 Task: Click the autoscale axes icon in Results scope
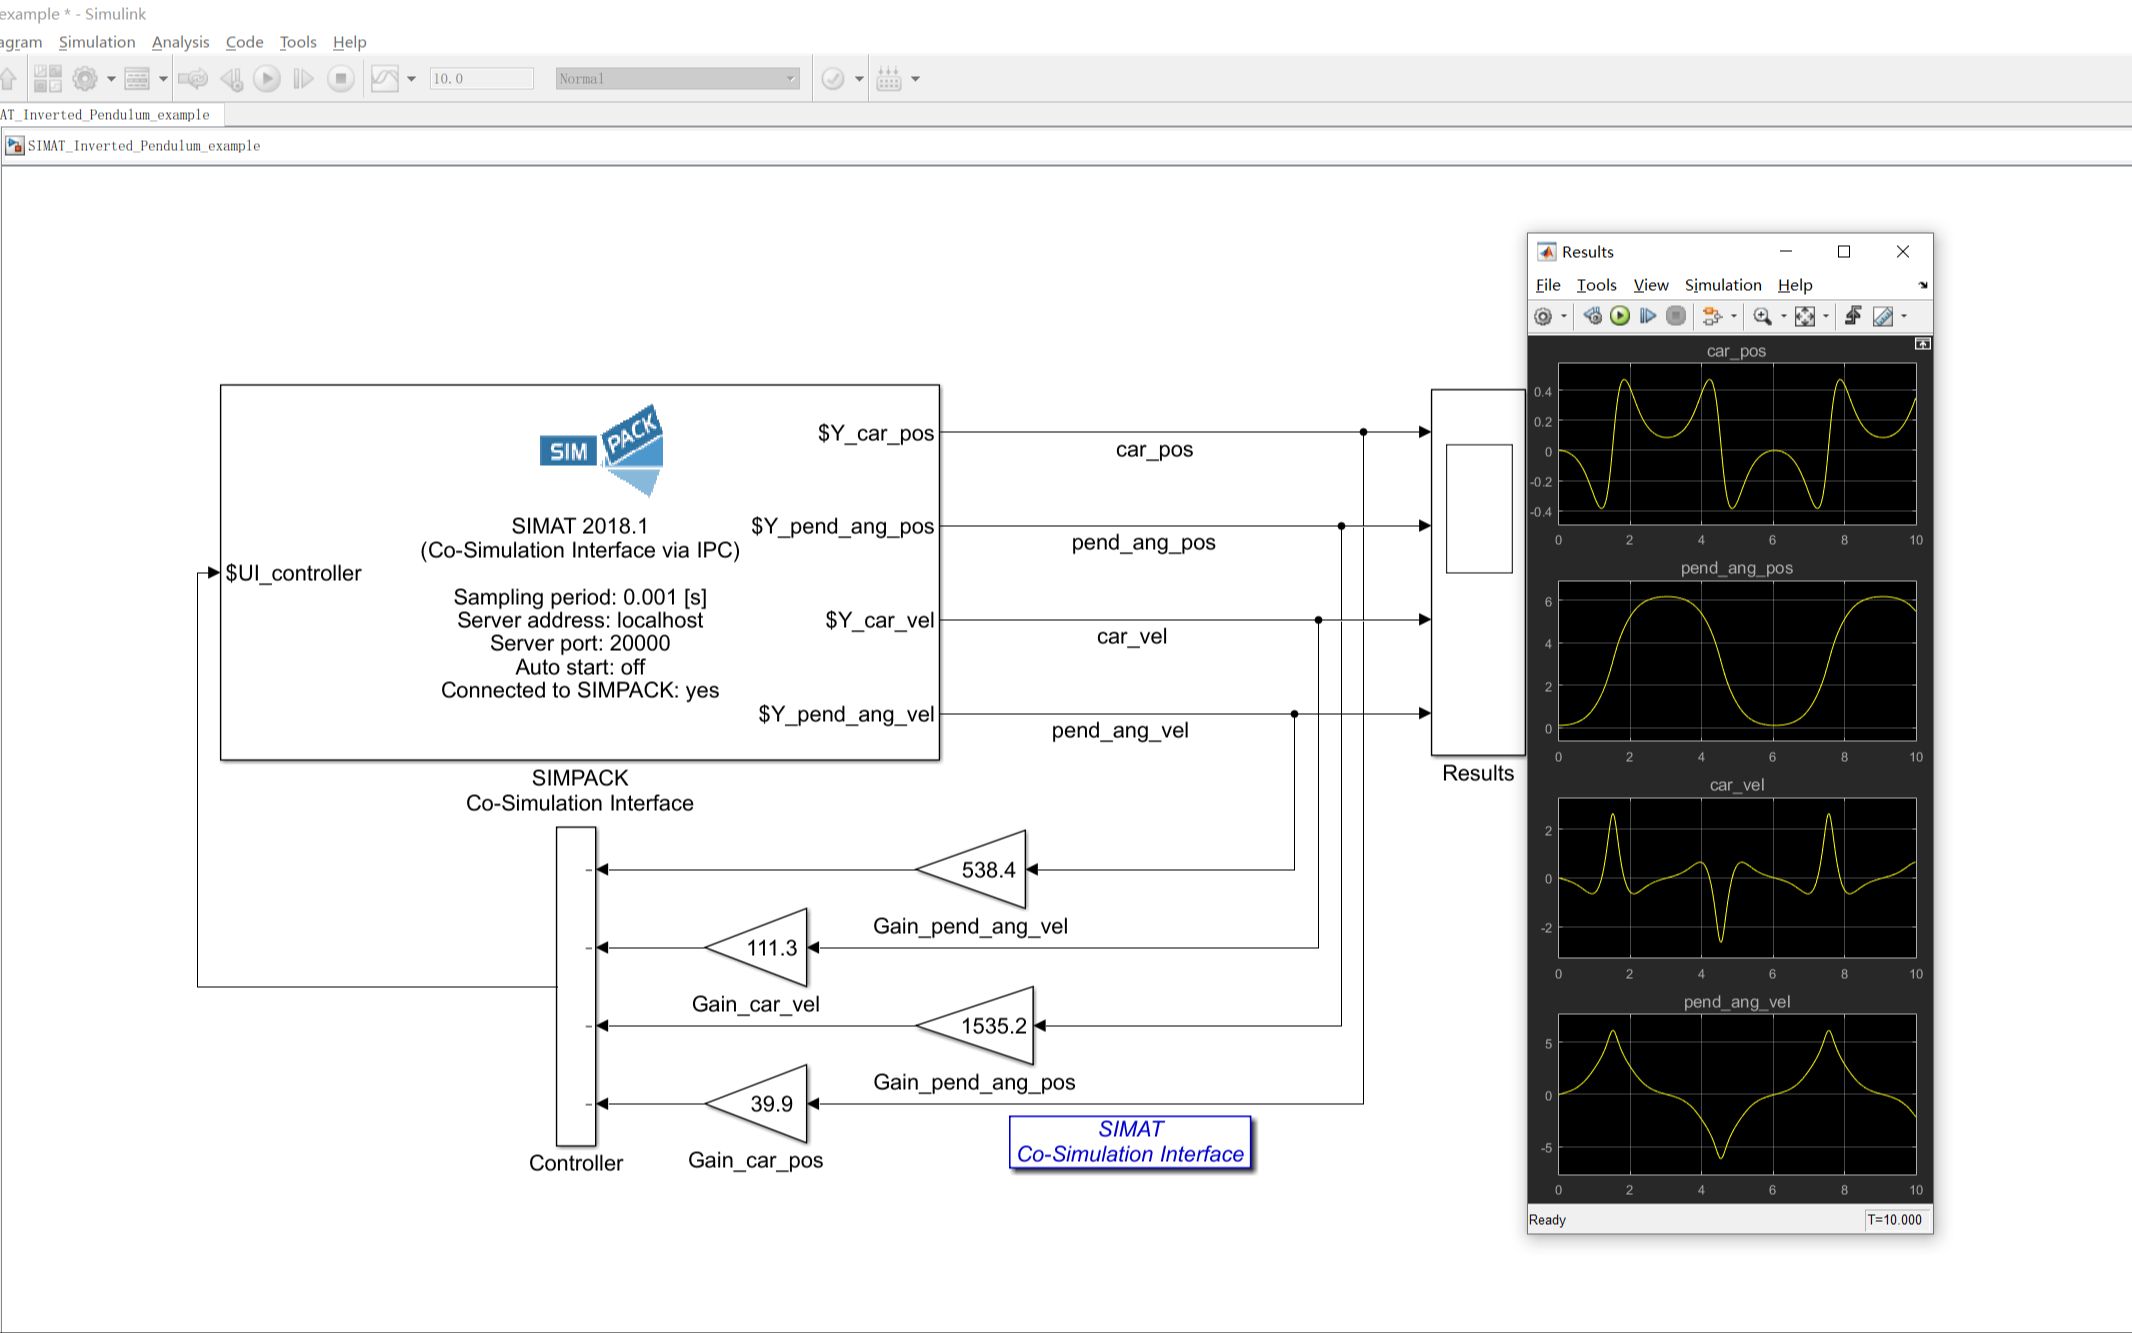click(1805, 317)
